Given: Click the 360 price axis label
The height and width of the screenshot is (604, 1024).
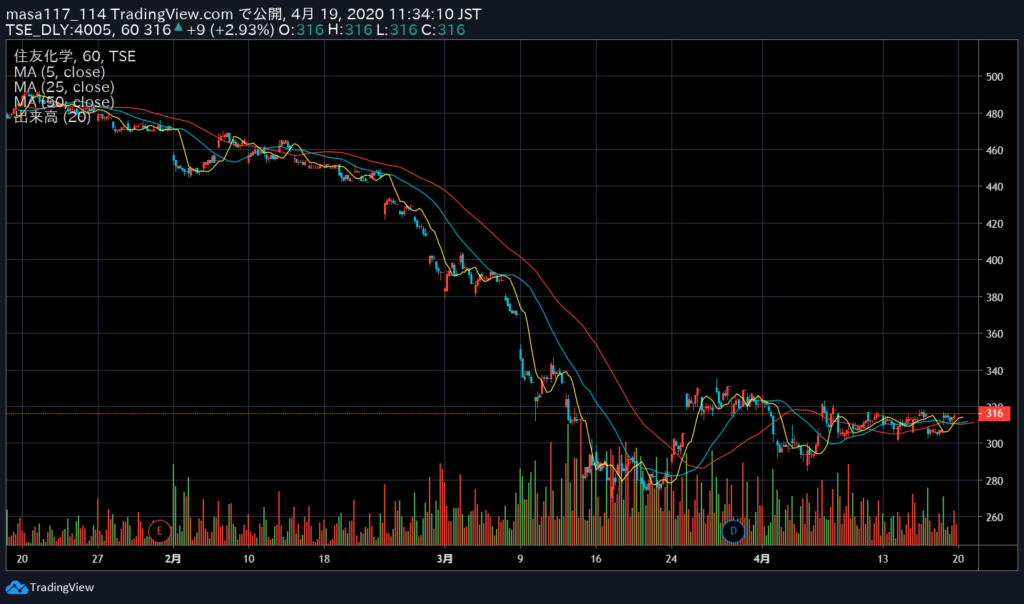Looking at the screenshot, I should [x=994, y=334].
